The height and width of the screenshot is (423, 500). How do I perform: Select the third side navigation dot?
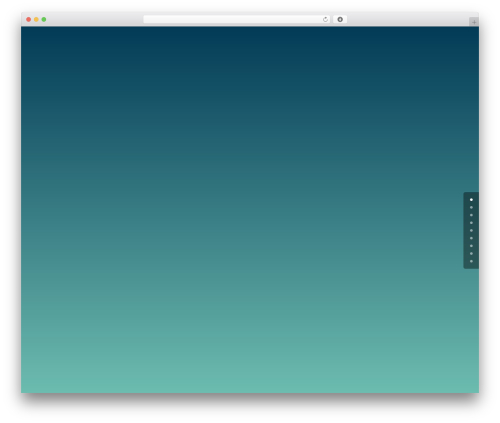471,215
